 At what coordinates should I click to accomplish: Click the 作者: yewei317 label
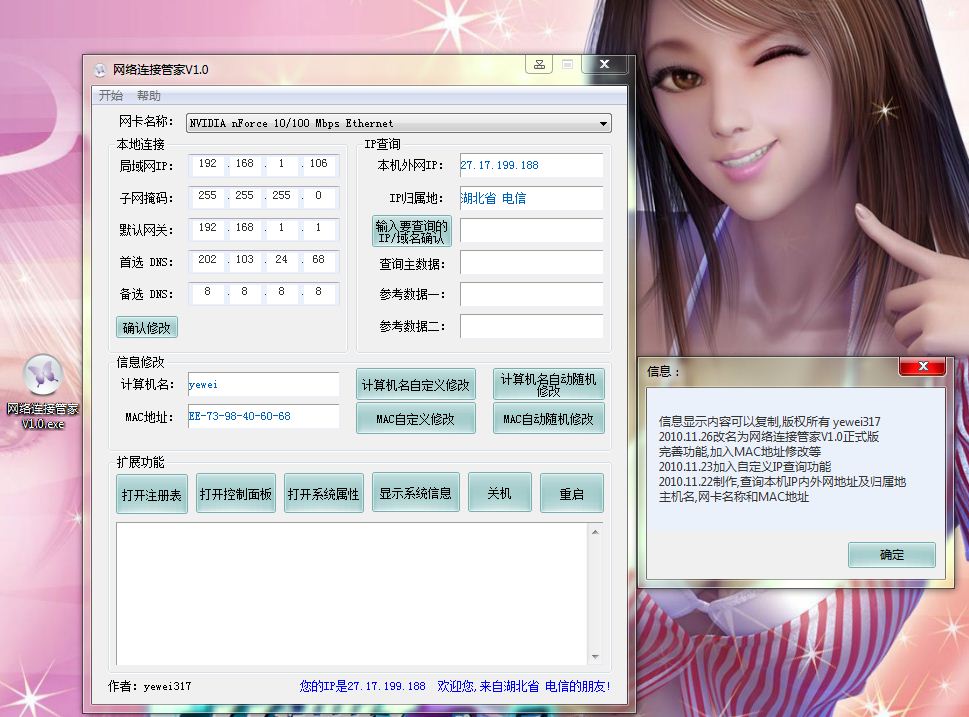[150, 686]
